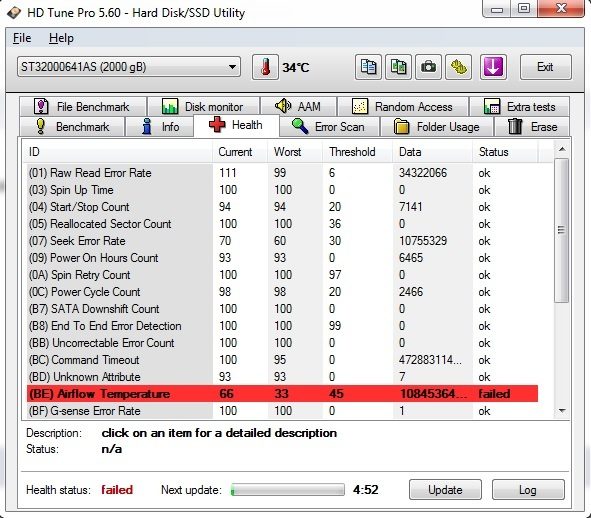Open the options wrench icon
Screen dimensions: 591x518
pyautogui.click(x=458, y=67)
